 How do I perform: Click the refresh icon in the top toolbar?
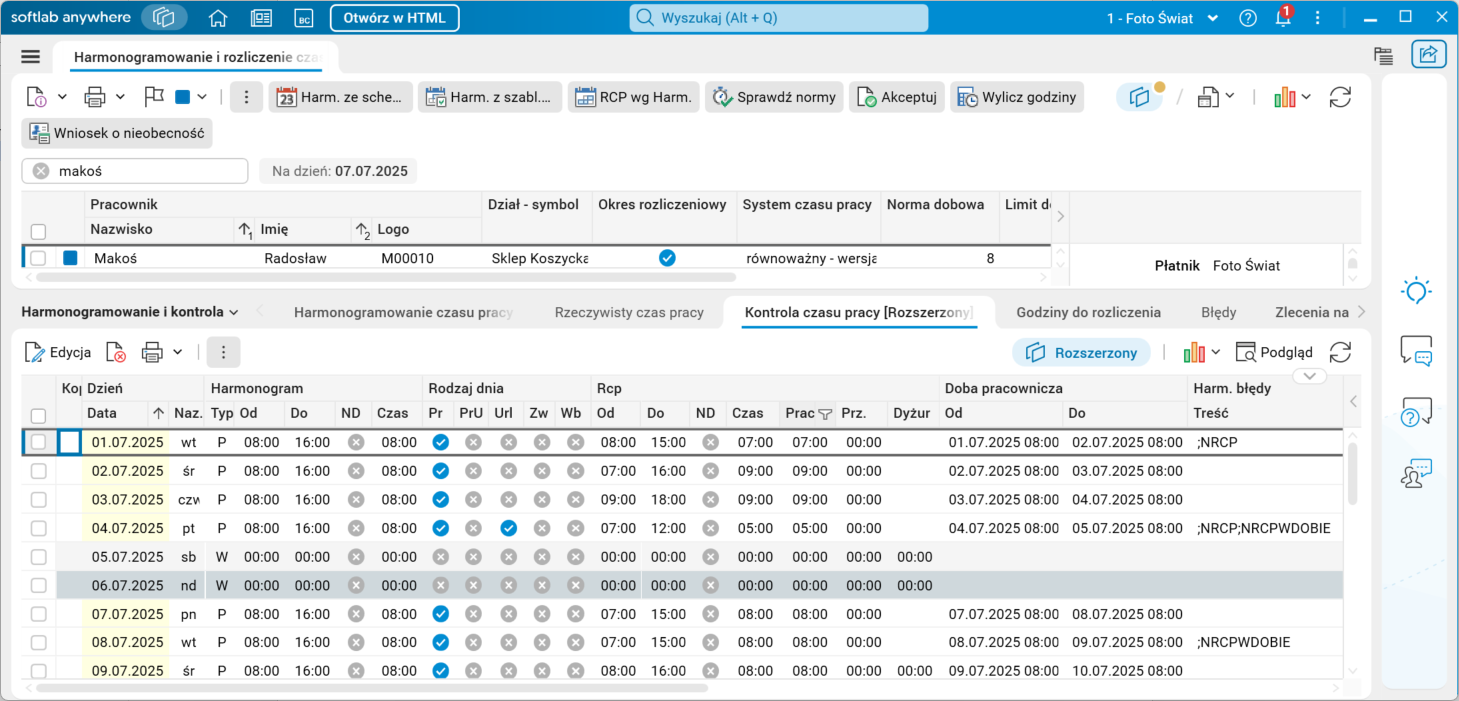pos(1340,97)
